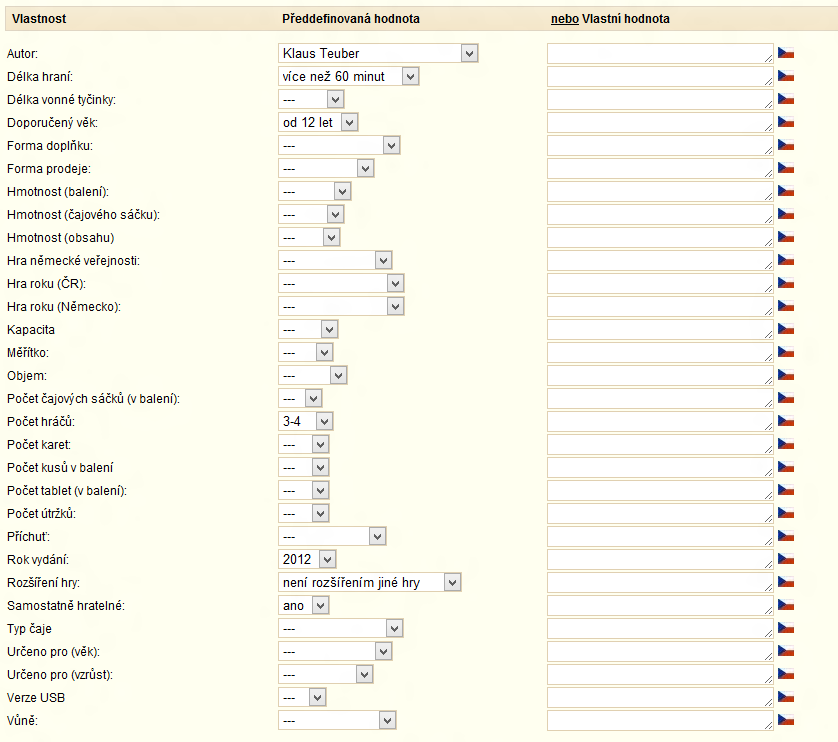The width and height of the screenshot is (838, 742).
Task: Expand the Rozšíření hry dropdown
Action: pos(369,582)
